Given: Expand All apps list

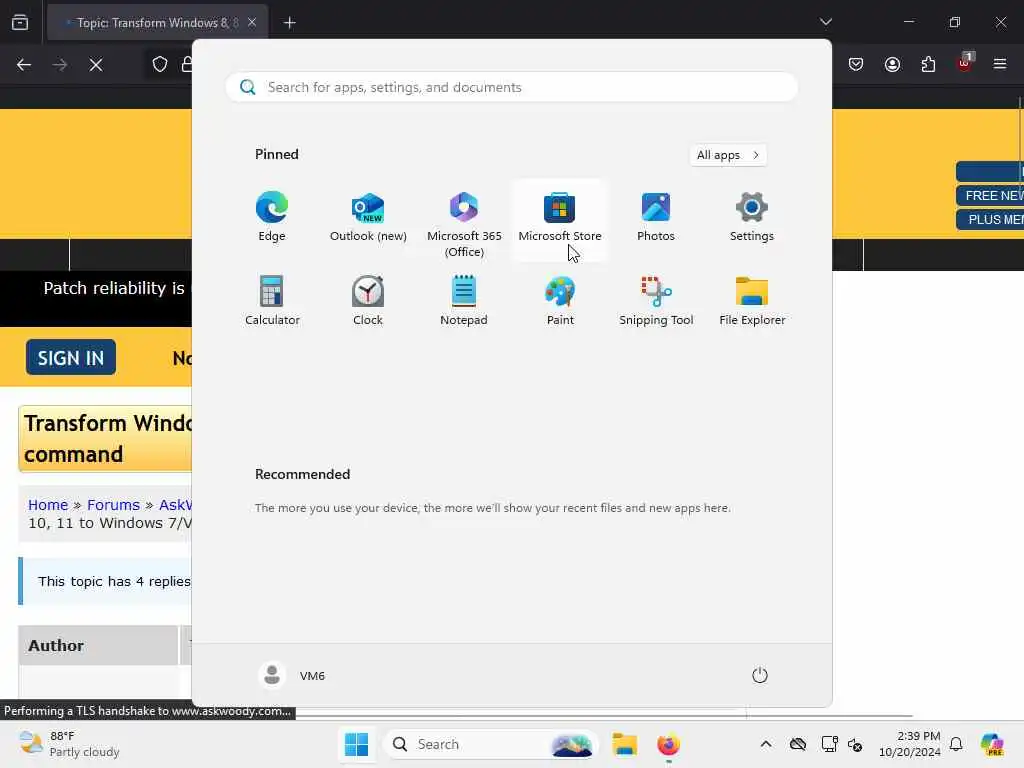Looking at the screenshot, I should coord(728,155).
